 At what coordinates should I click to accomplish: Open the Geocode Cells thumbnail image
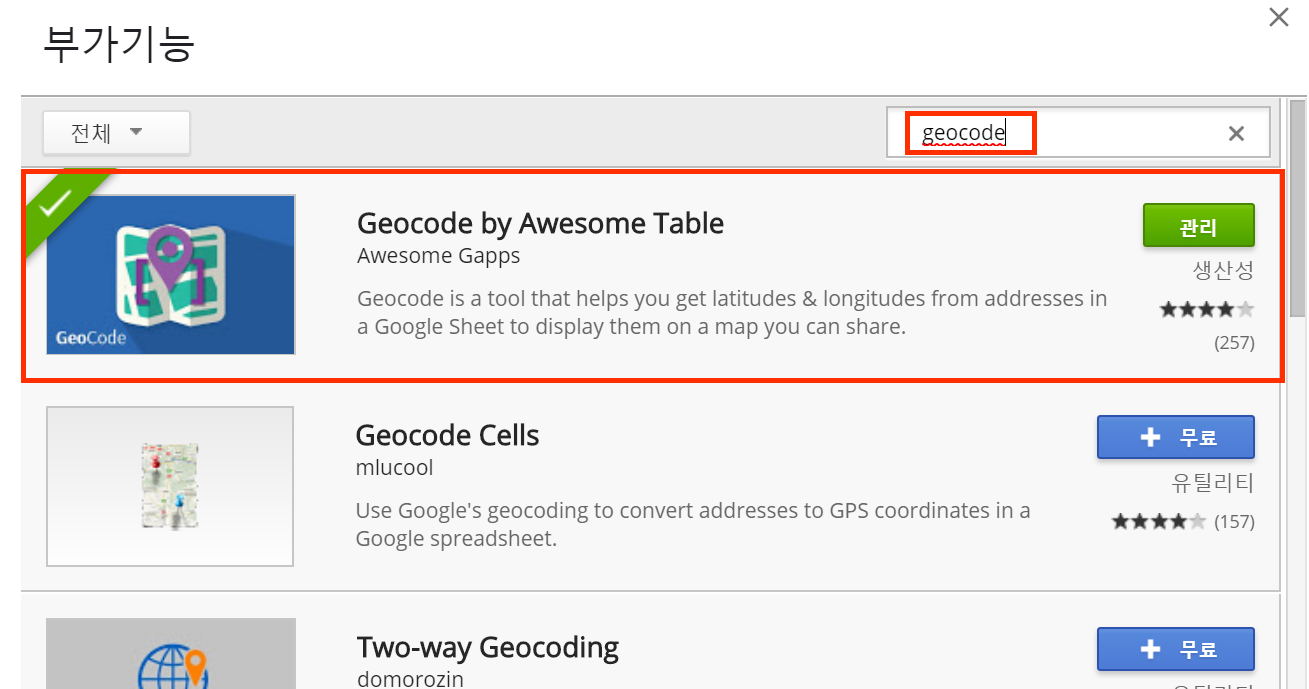170,486
